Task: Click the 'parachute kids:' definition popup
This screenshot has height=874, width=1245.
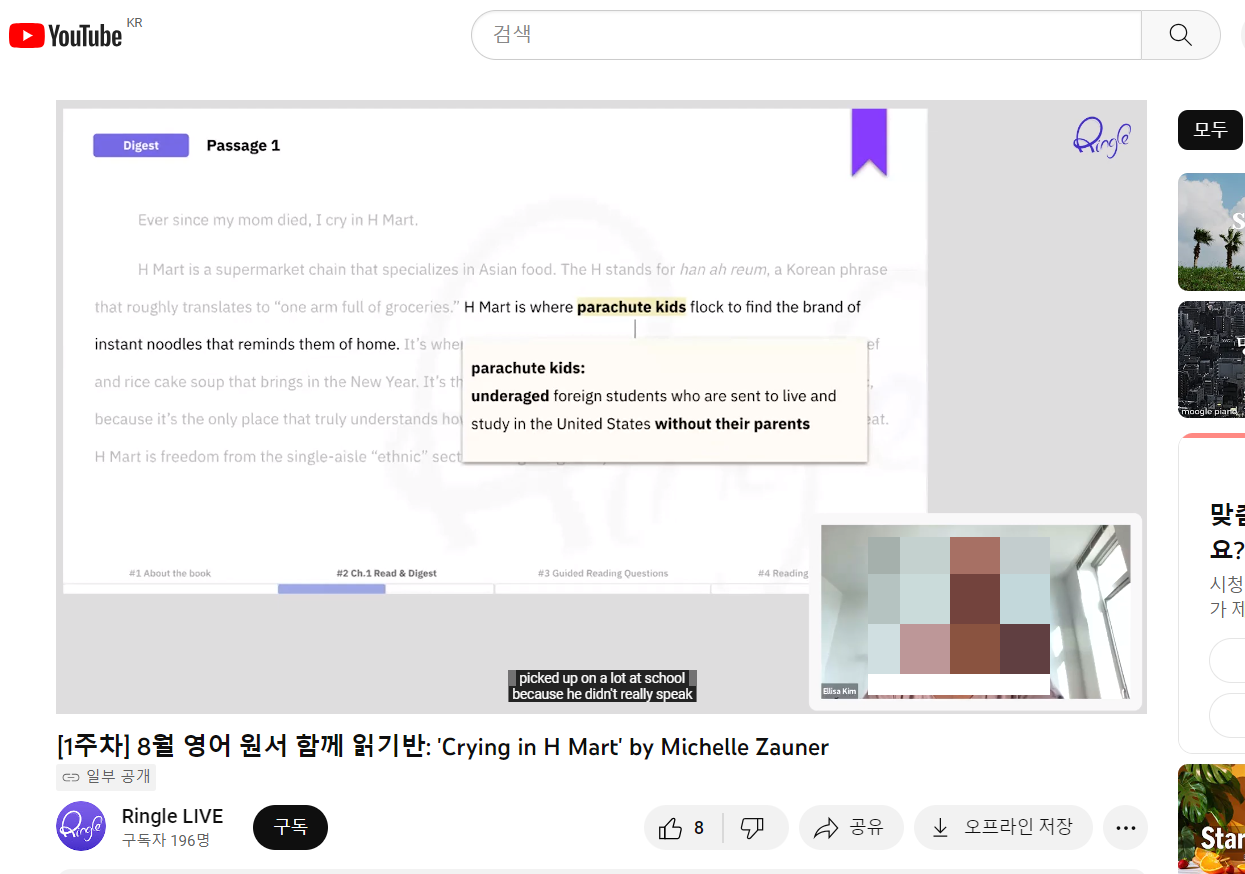Action: pos(665,400)
